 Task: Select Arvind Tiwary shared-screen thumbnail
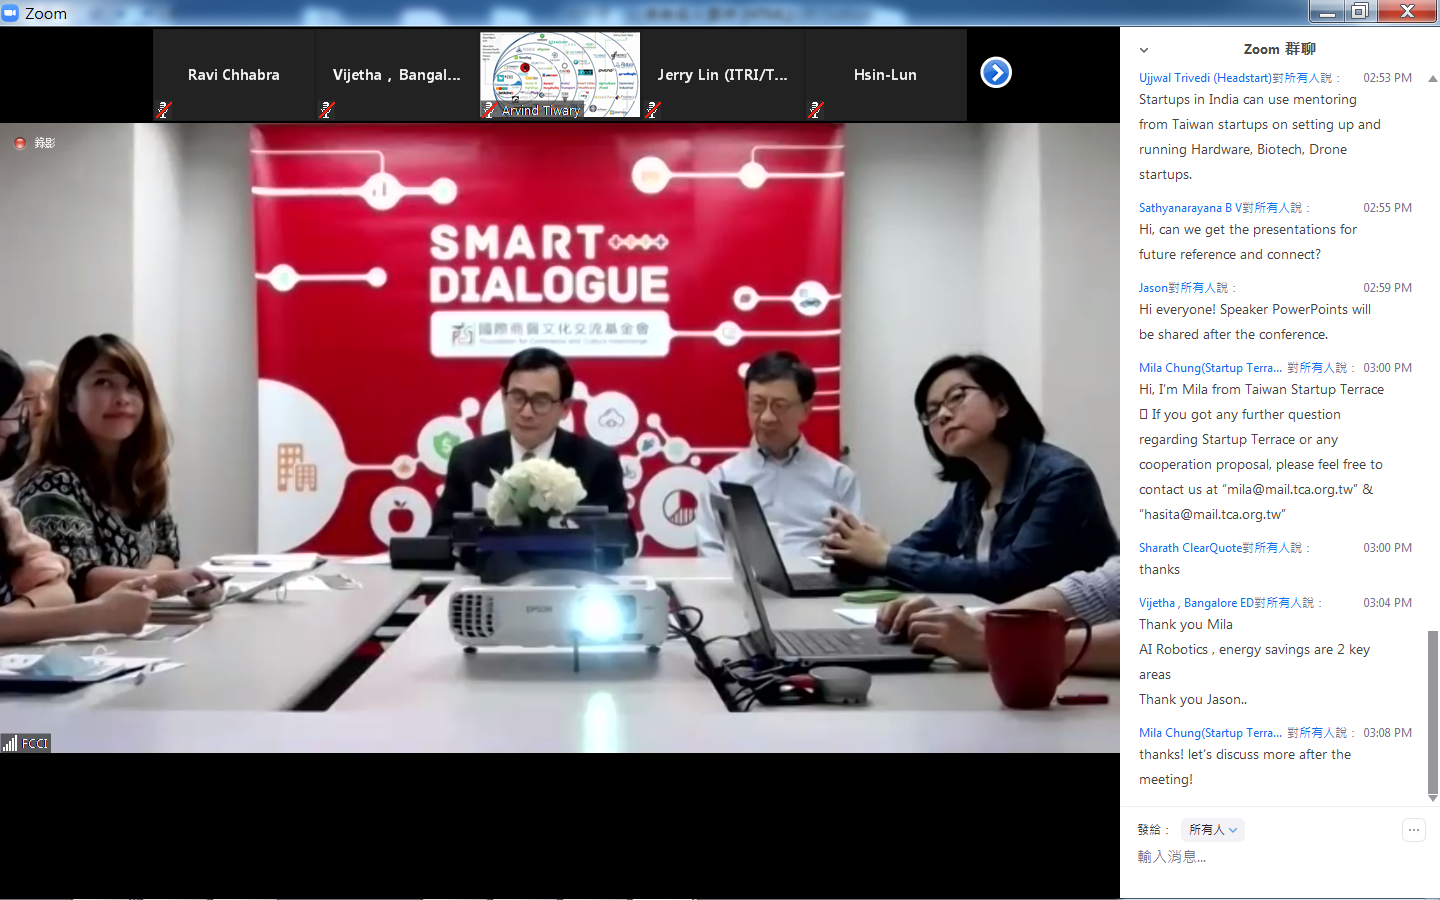[x=560, y=75]
